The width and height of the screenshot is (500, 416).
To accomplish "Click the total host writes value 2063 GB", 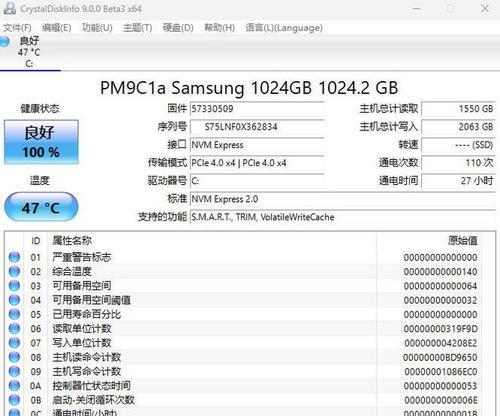I will click(x=458, y=127).
